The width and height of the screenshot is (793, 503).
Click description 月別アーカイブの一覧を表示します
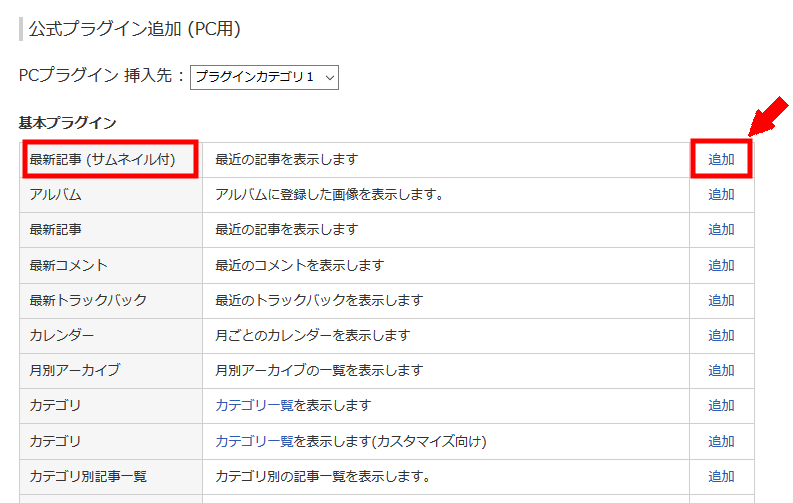[x=319, y=371]
